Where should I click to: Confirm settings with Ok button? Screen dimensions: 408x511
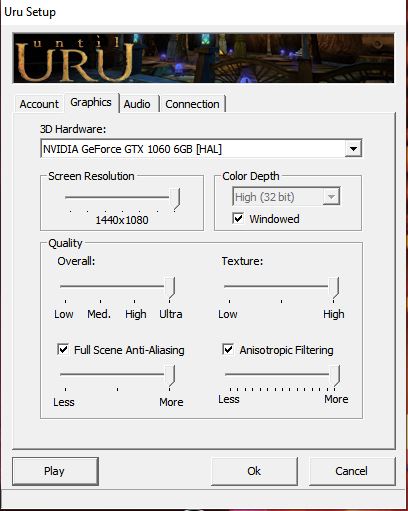point(254,471)
